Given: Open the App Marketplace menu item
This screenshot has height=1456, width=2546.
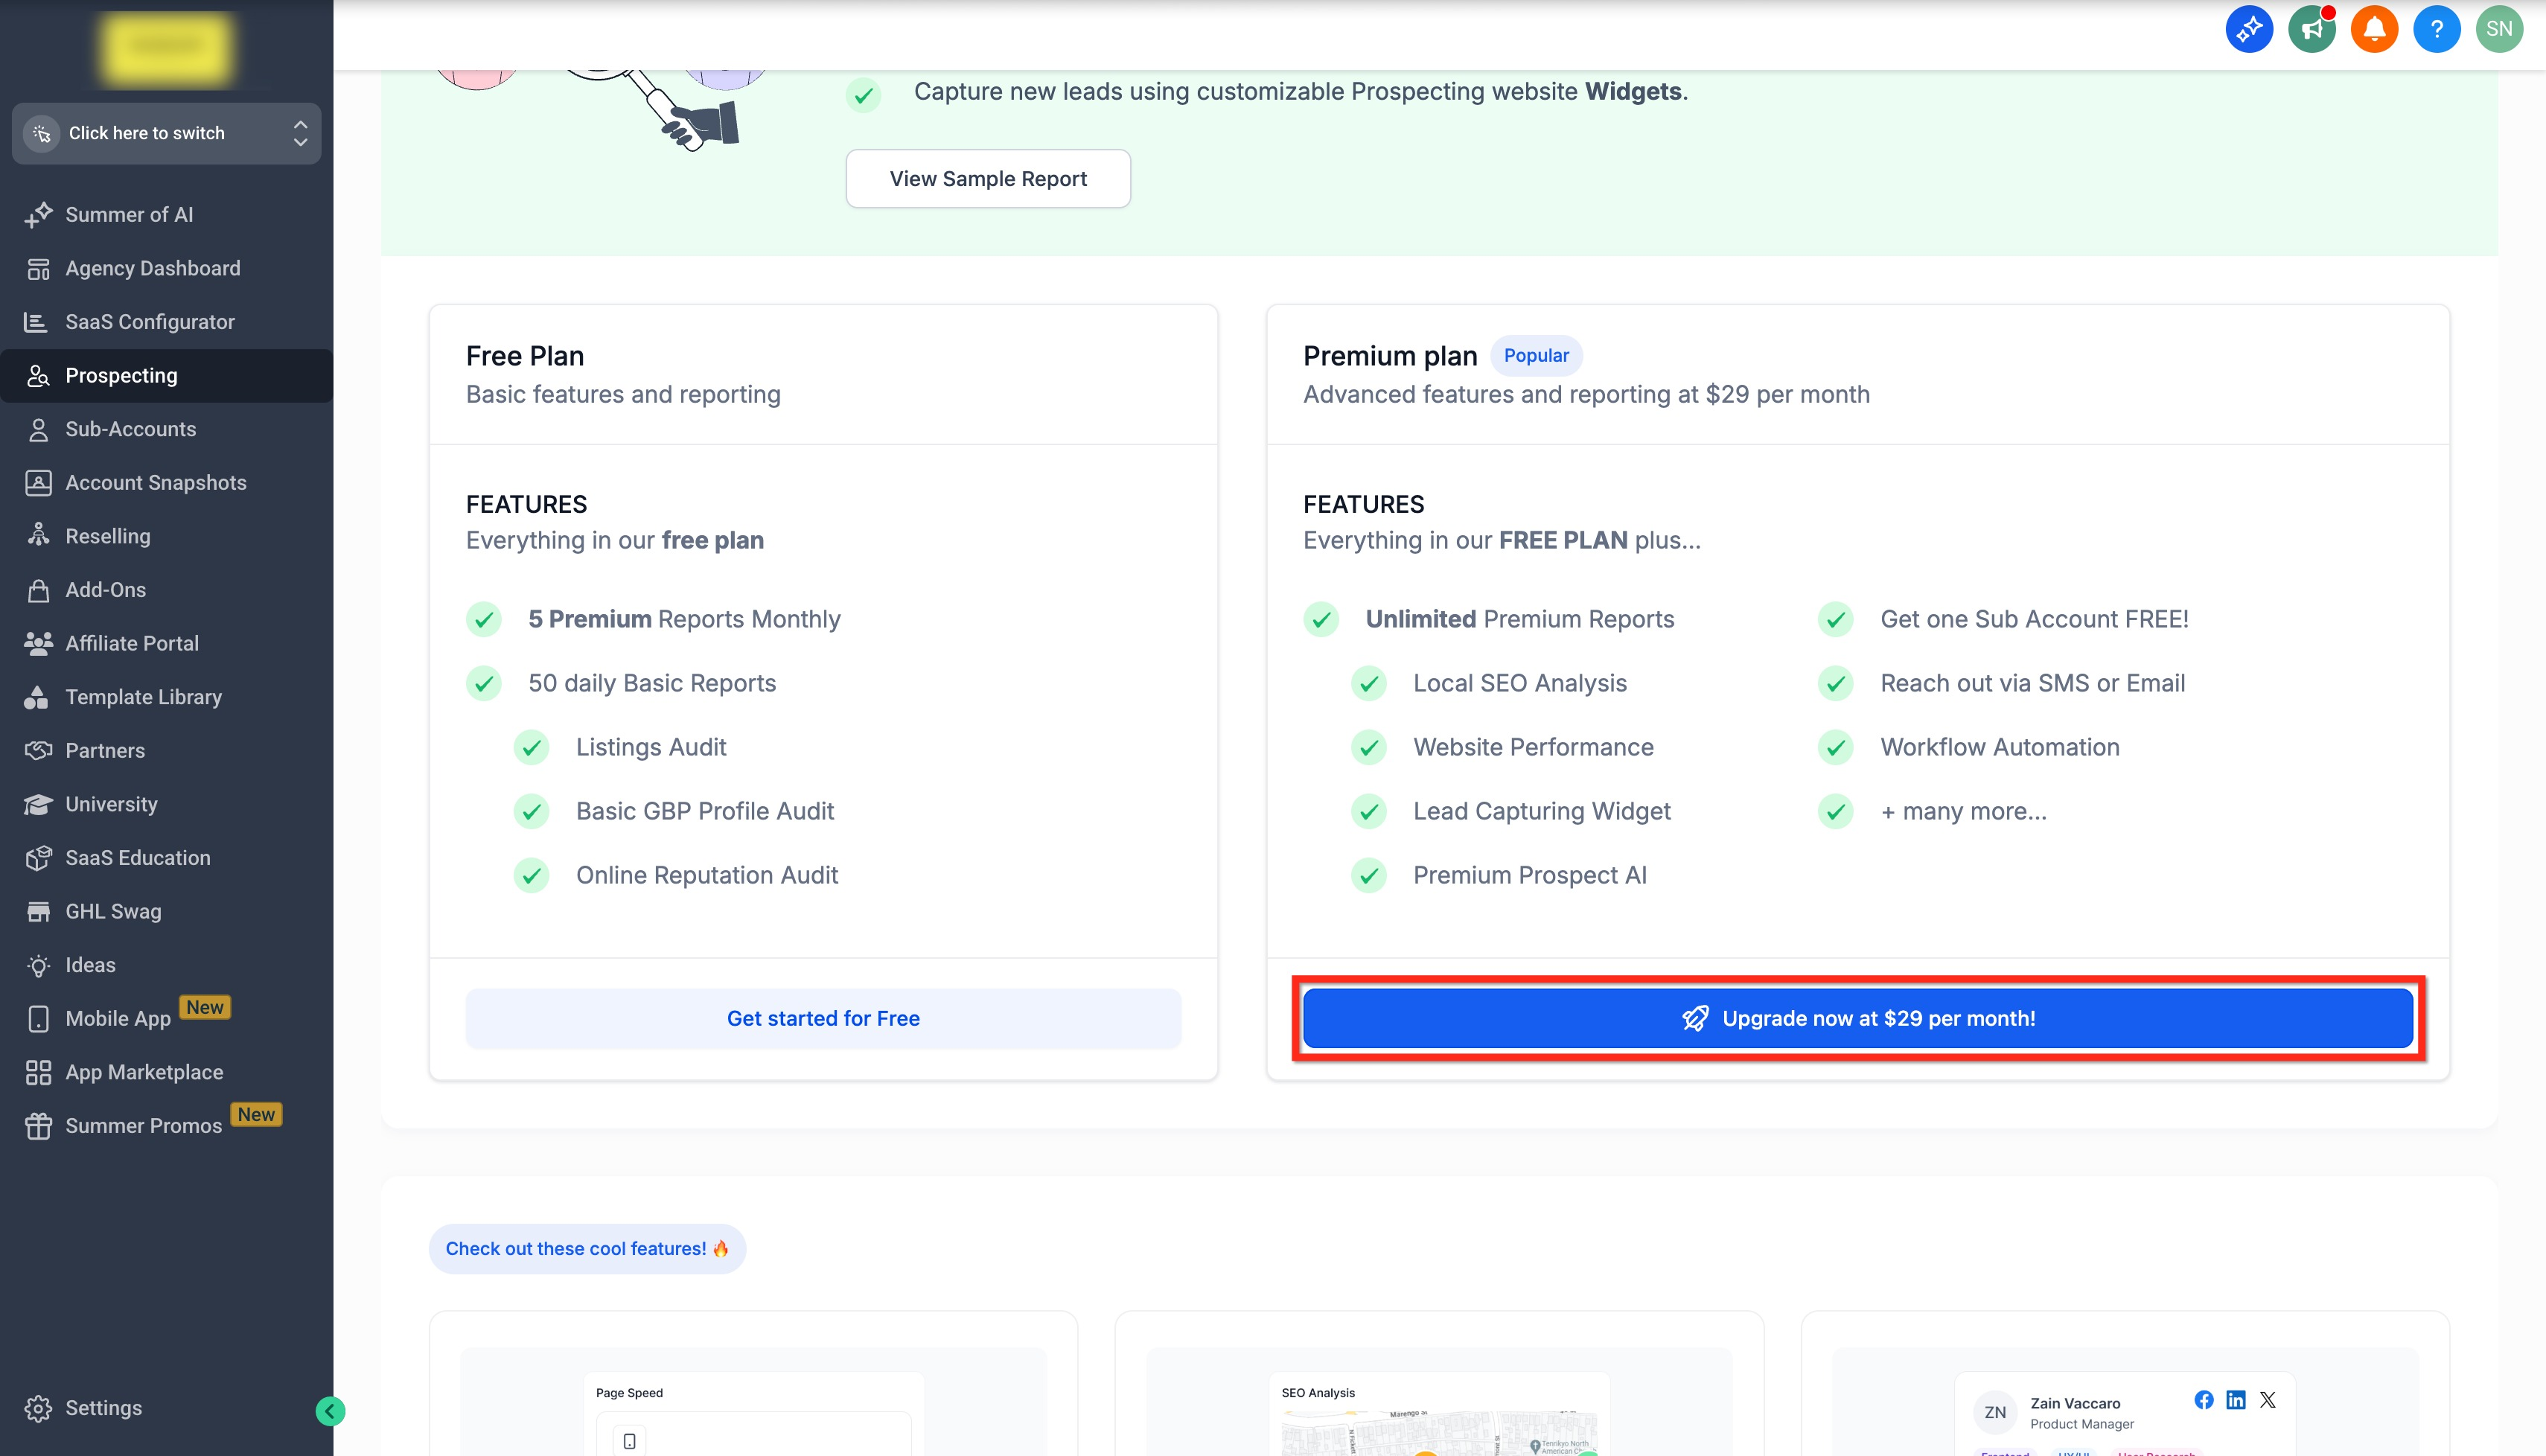Looking at the screenshot, I should point(144,1072).
